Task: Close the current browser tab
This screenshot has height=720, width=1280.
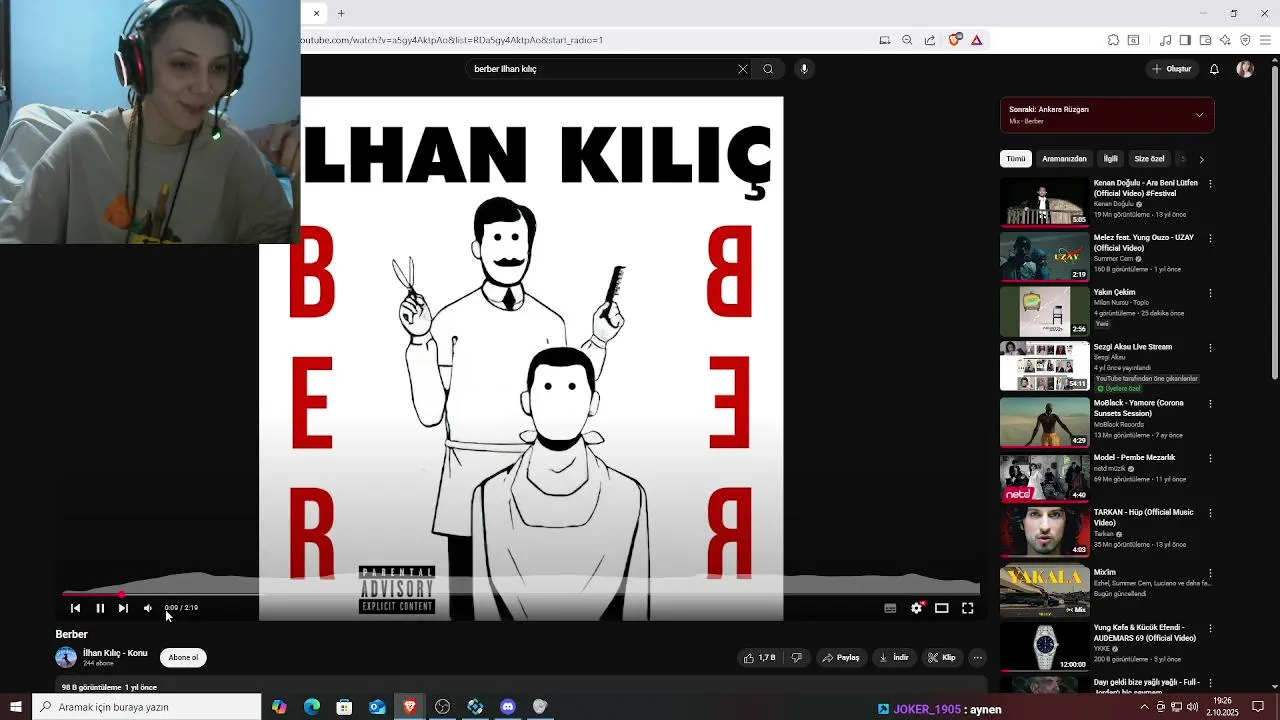Action: [316, 13]
